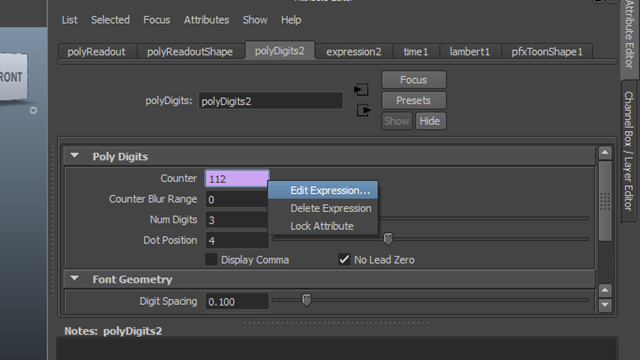
Task: Click the Dot Position slider handle
Action: (x=388, y=239)
